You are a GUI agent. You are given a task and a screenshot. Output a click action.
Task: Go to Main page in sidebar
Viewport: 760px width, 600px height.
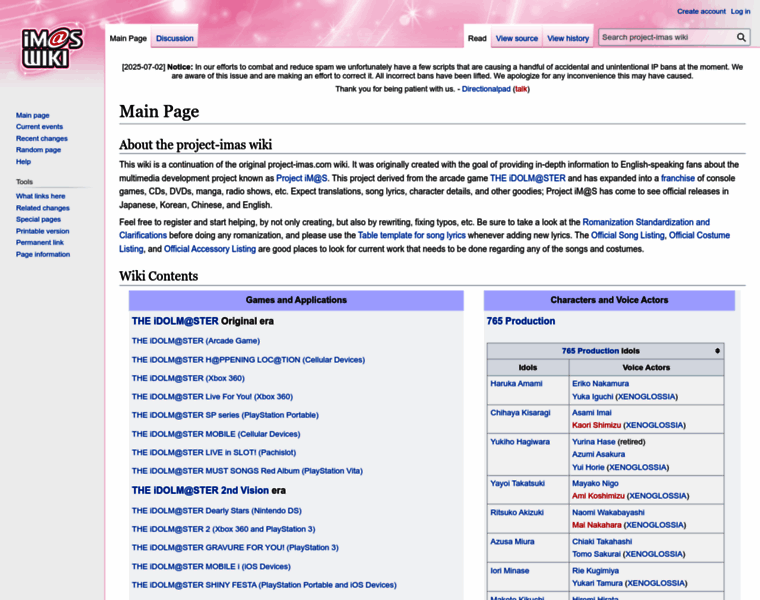click(32, 115)
